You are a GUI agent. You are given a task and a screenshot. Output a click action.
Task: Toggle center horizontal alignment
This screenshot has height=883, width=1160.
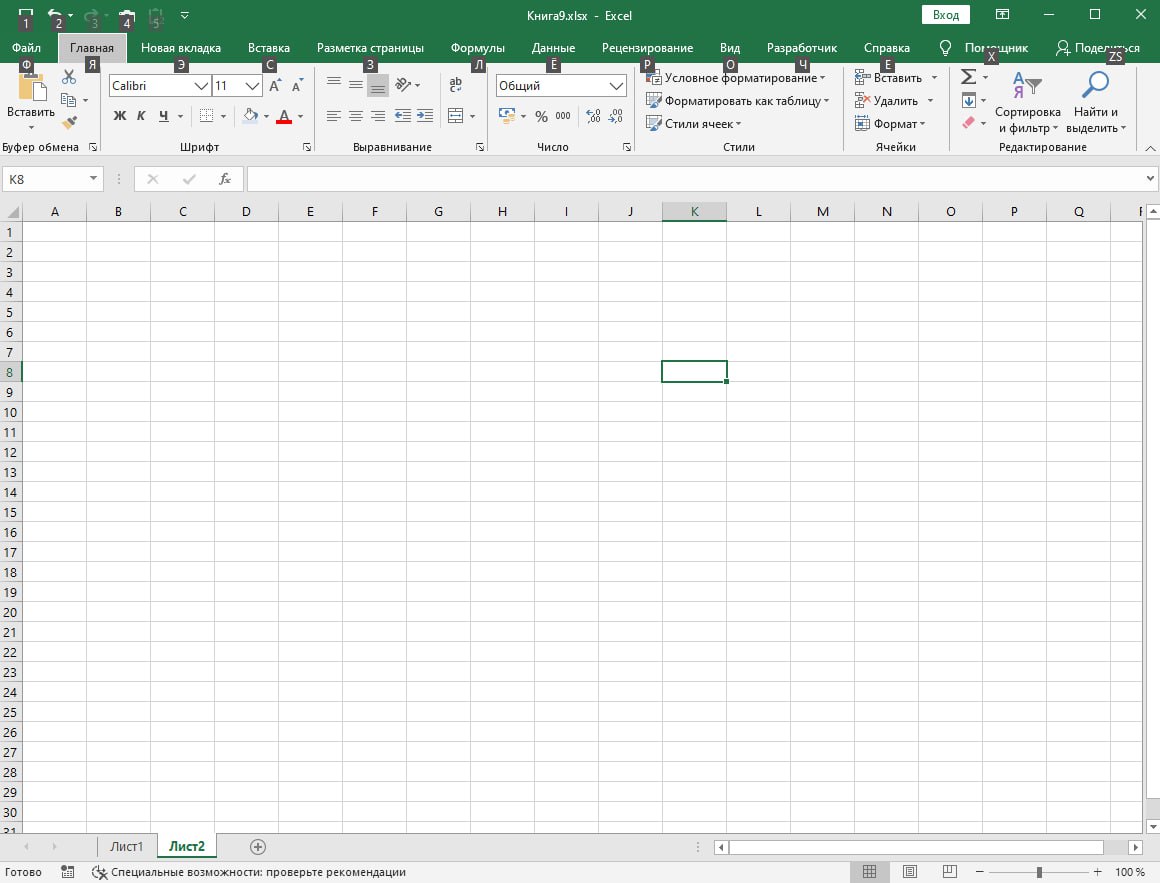point(355,116)
